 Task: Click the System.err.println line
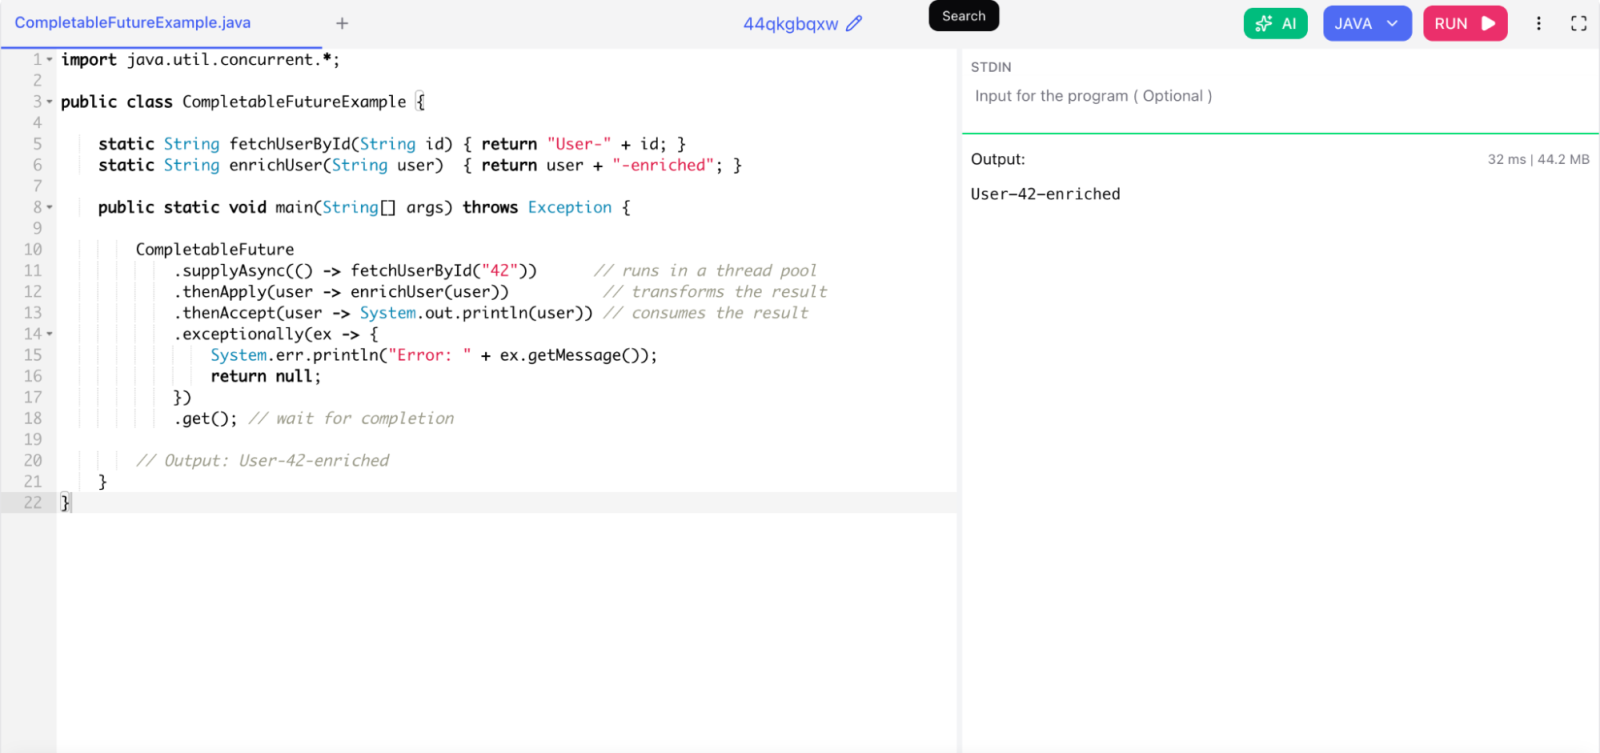(434, 355)
